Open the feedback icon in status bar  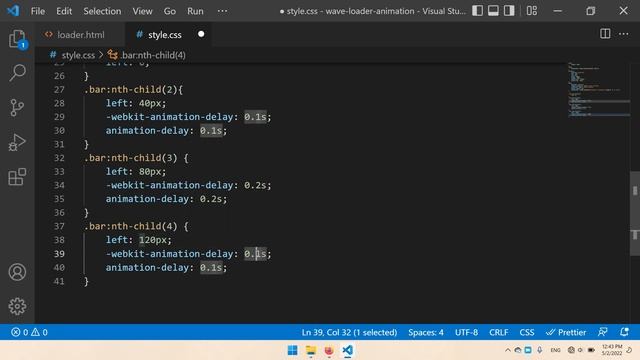tap(603, 332)
